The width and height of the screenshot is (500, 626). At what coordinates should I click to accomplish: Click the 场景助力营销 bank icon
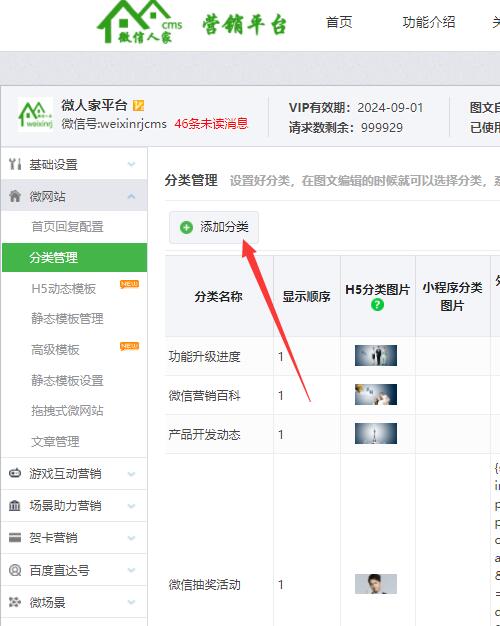click(15, 505)
